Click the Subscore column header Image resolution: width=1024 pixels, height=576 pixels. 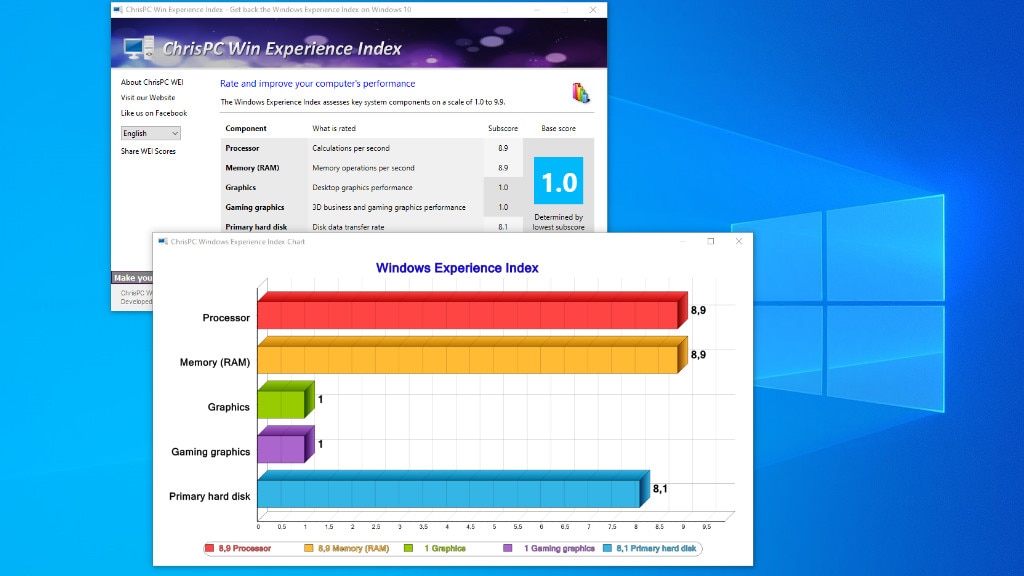click(503, 128)
